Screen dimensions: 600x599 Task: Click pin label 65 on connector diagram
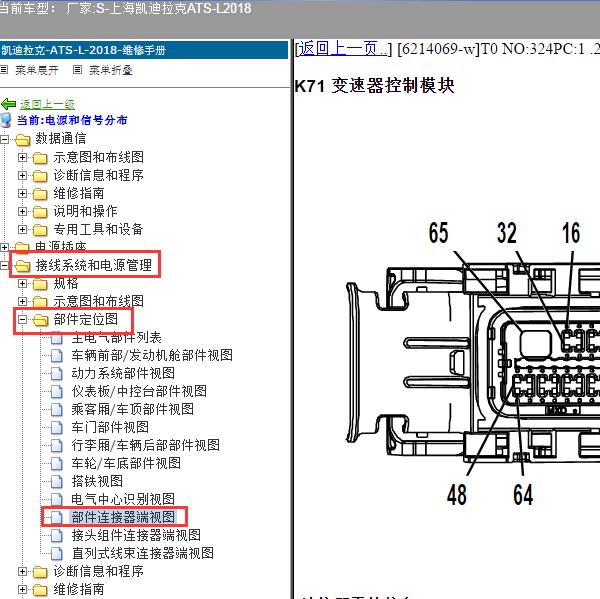[438, 232]
